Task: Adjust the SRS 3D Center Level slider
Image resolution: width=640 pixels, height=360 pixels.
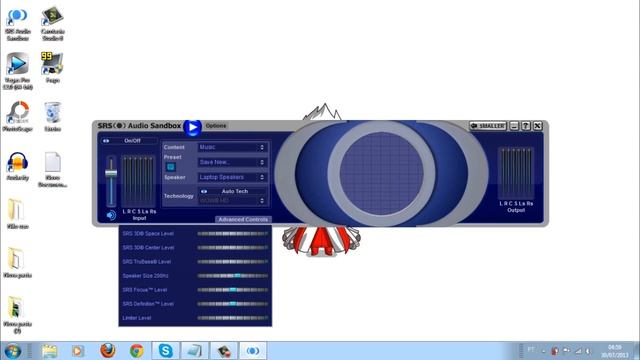Action: [233, 248]
